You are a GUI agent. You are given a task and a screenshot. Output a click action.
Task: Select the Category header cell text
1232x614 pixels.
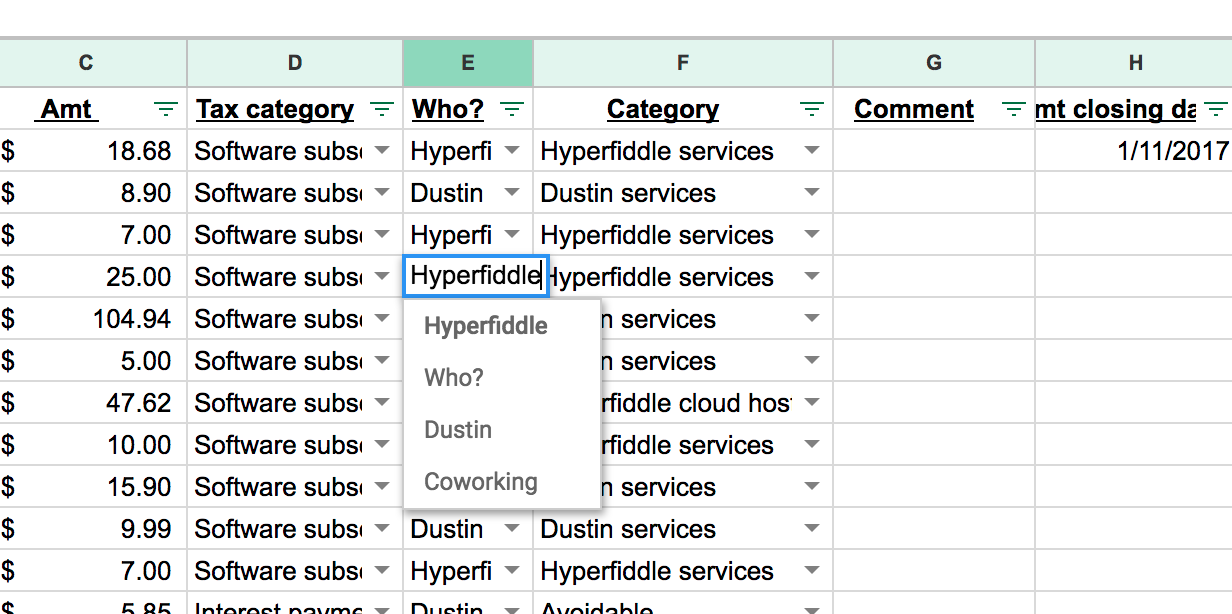(663, 109)
